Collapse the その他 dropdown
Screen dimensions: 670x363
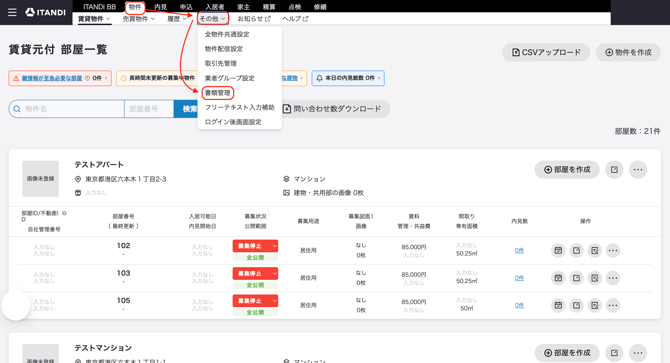[x=213, y=19]
